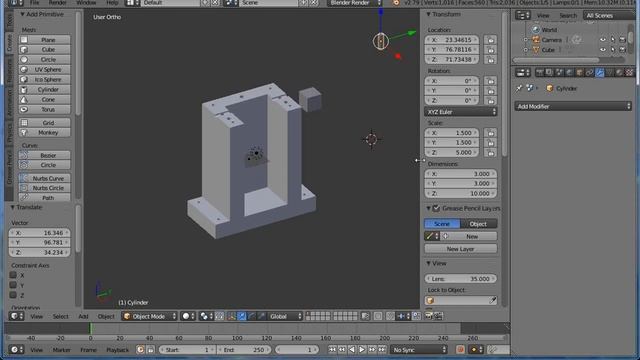Click the Cone primitive icon
Image resolution: width=640 pixels, height=360 pixels.
tap(24, 99)
